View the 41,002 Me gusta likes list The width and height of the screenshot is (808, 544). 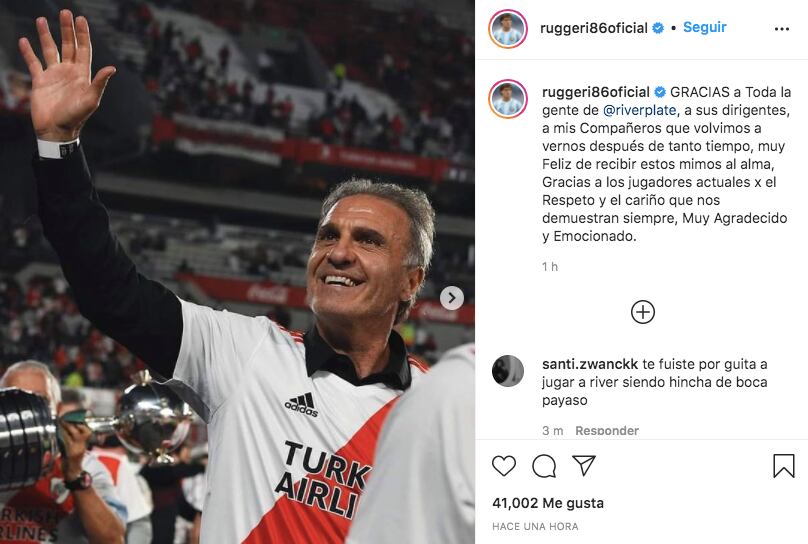pos(548,503)
